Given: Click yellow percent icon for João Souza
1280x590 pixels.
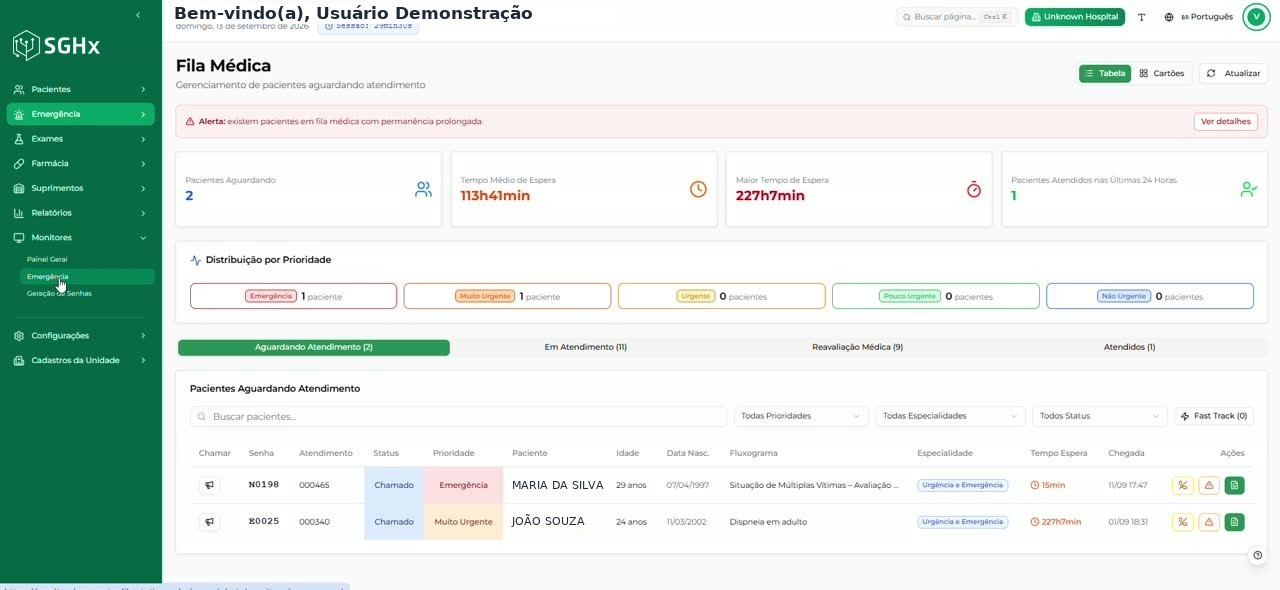Looking at the screenshot, I should click(x=1183, y=522).
